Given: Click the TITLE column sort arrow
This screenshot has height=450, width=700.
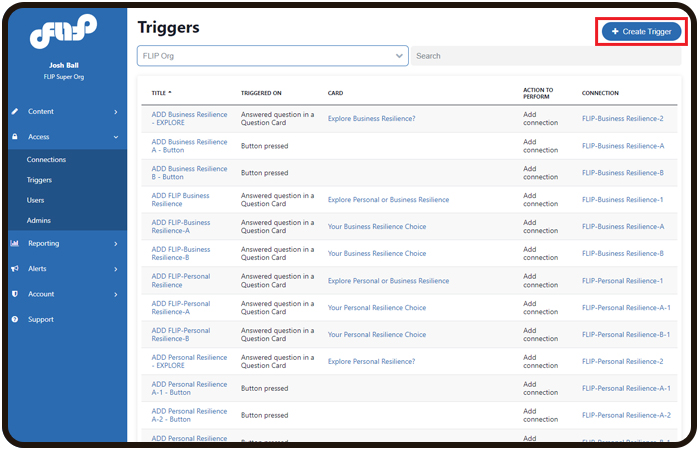Looking at the screenshot, I should 170,92.
